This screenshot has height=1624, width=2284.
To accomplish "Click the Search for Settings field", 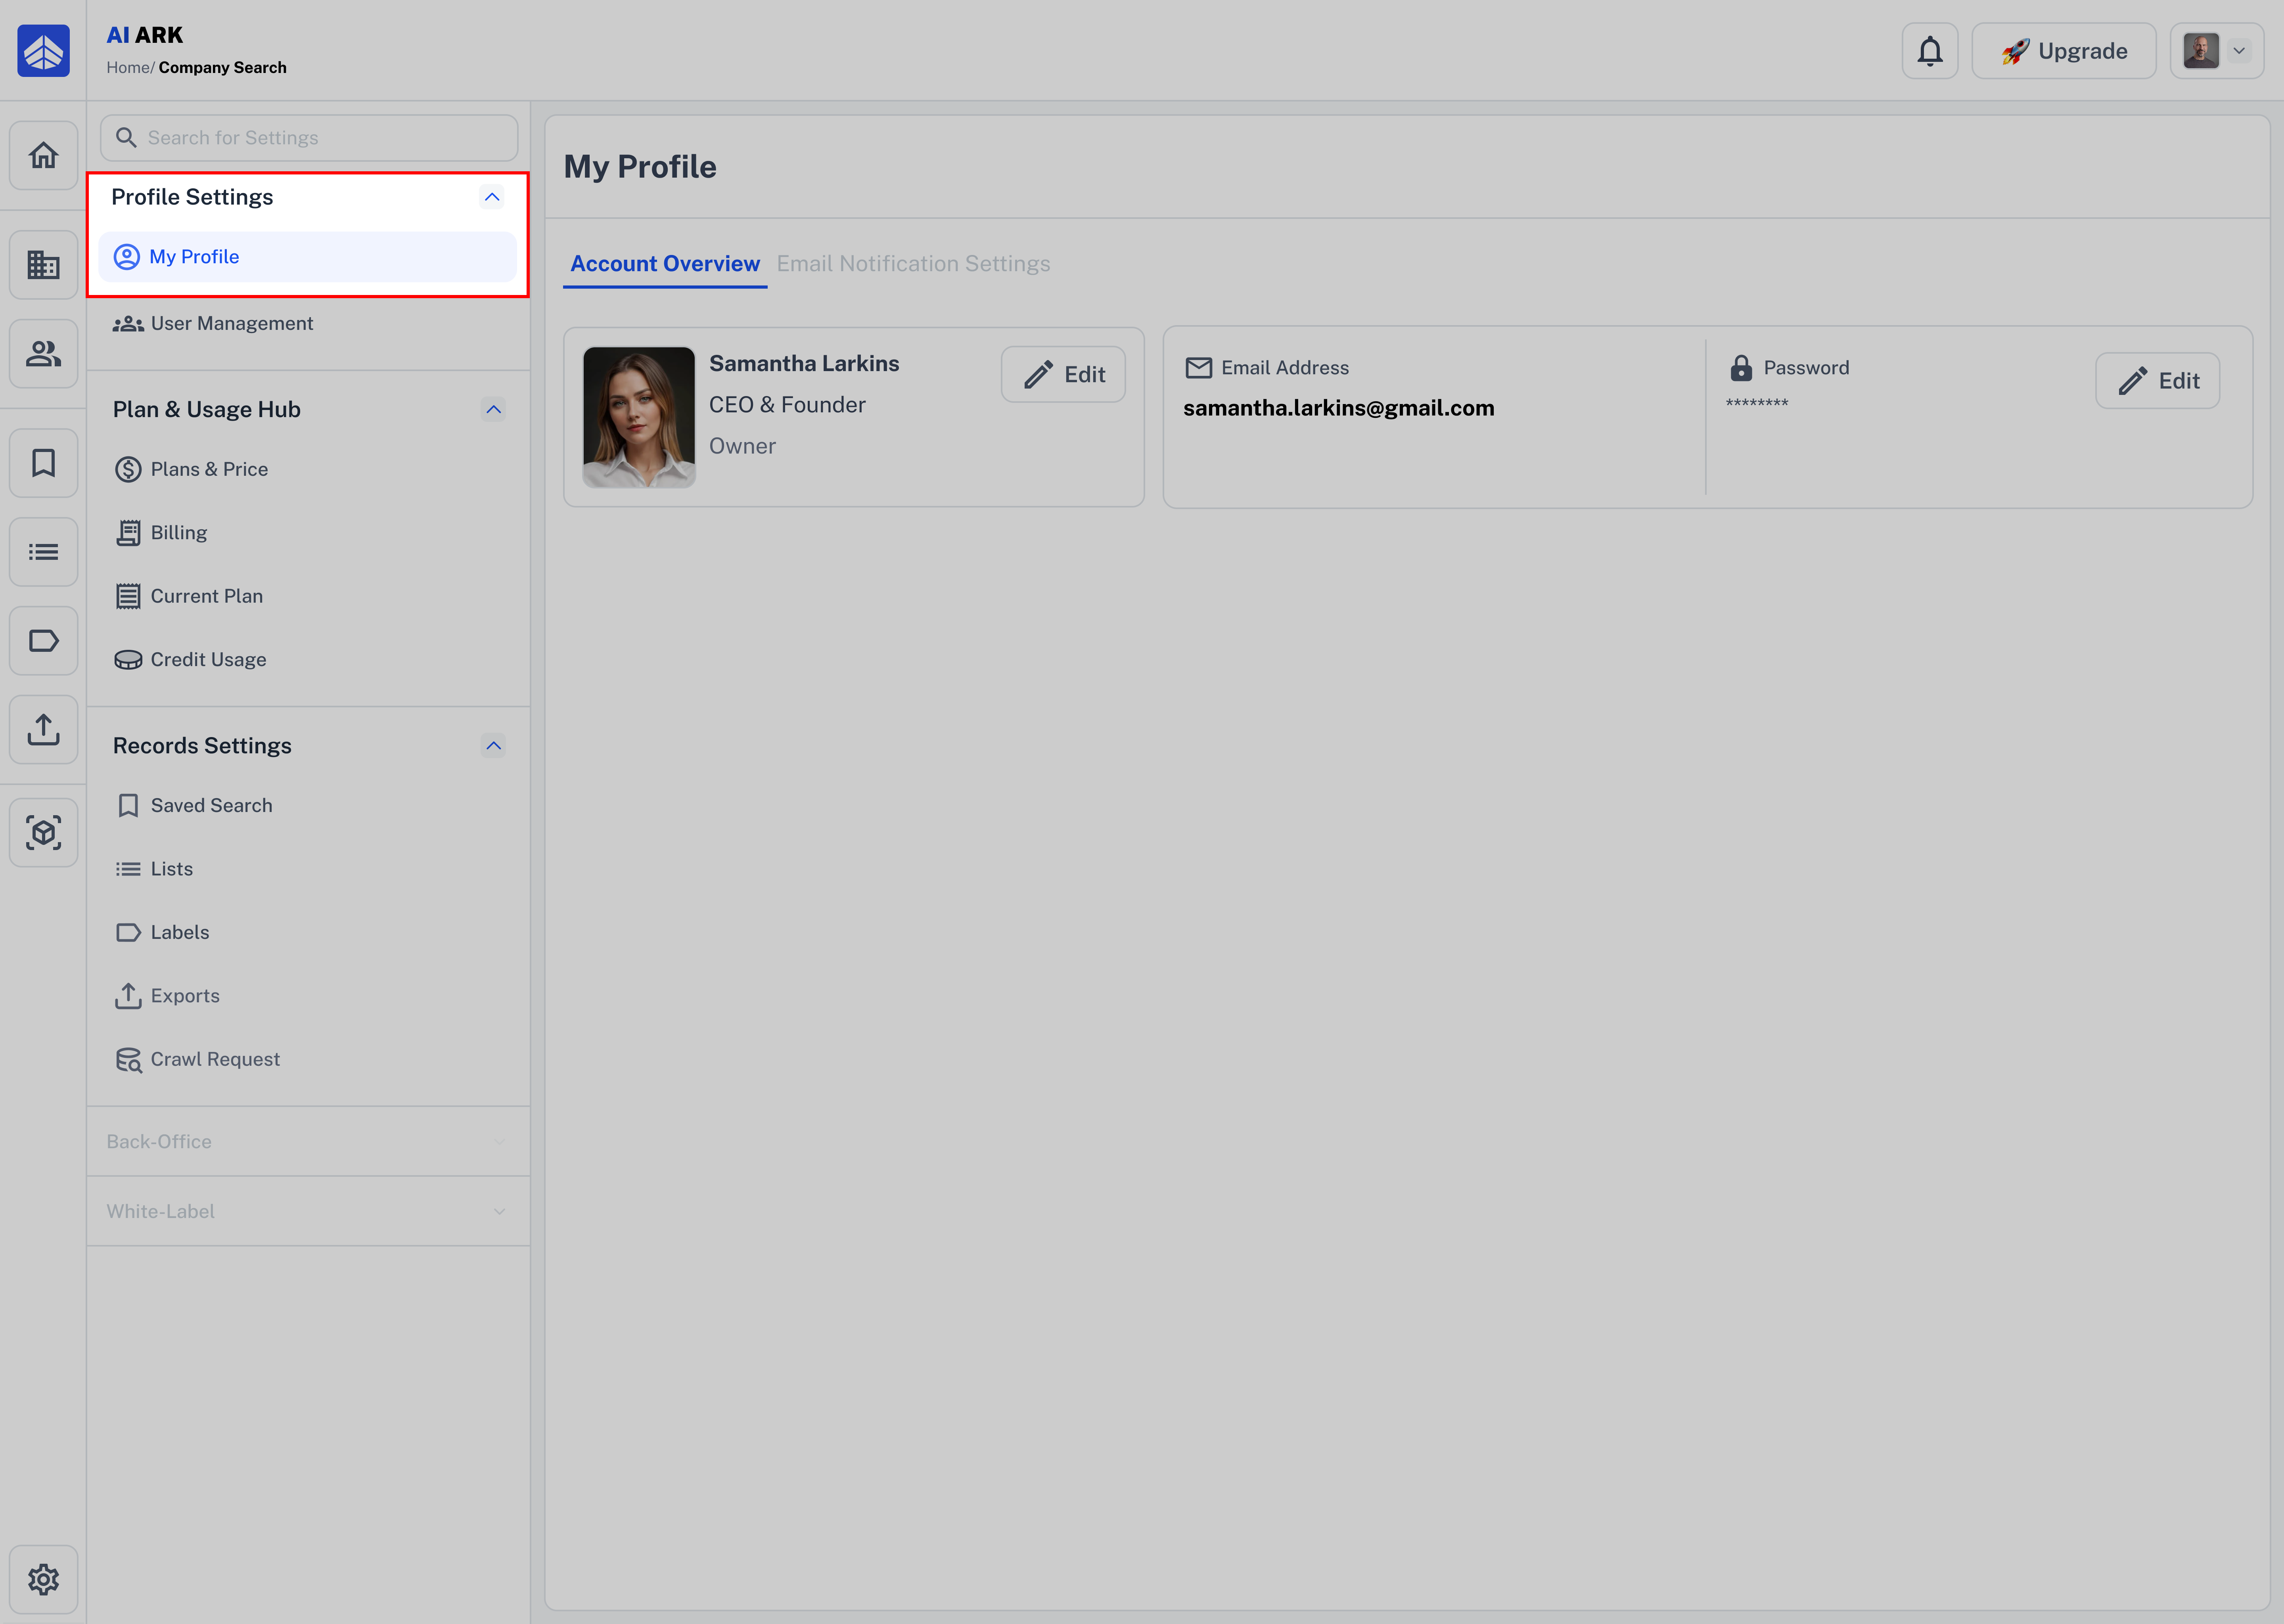I will [x=309, y=138].
